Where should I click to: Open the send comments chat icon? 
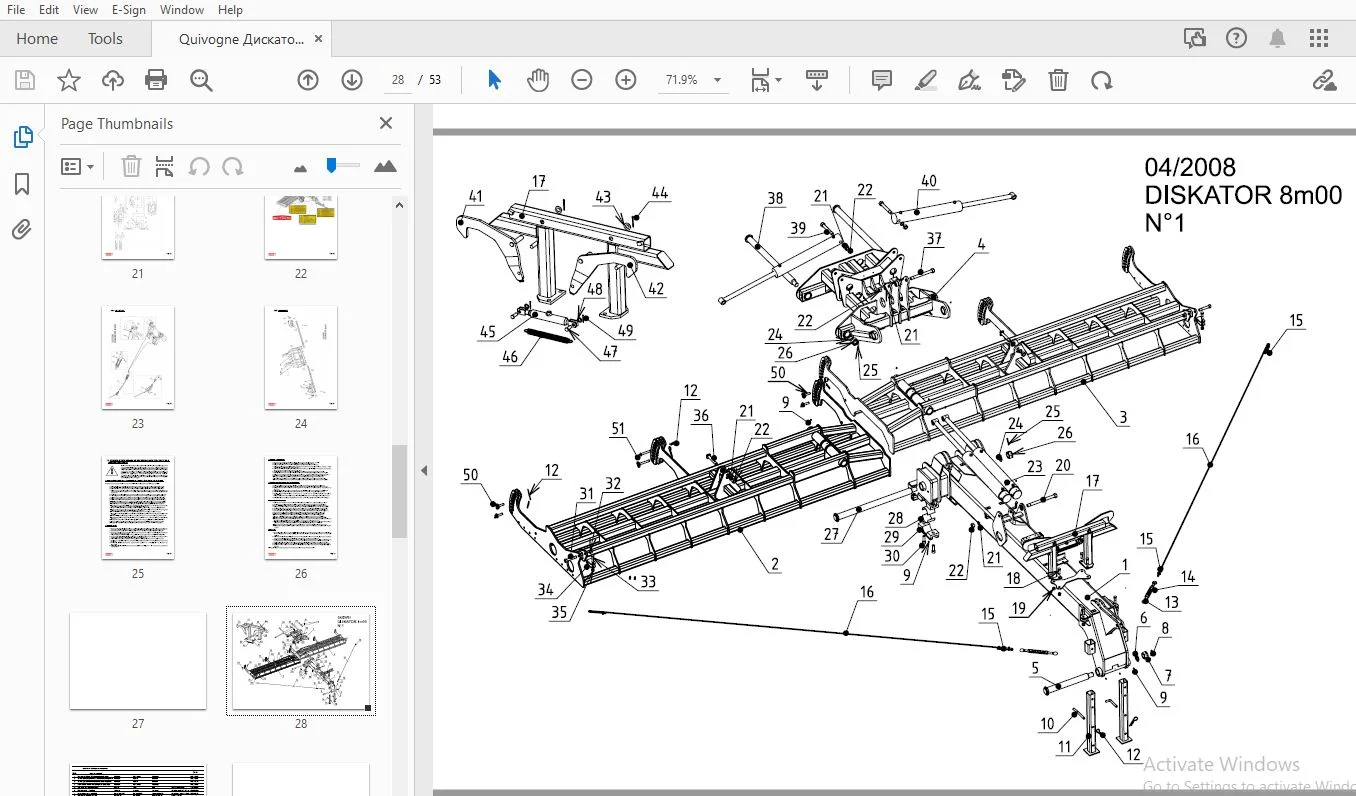coord(1195,39)
